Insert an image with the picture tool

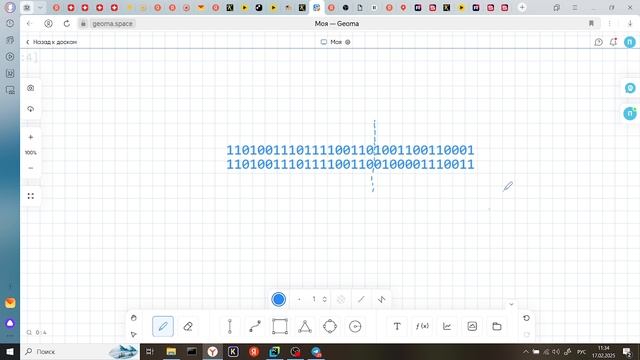pyautogui.click(x=472, y=326)
